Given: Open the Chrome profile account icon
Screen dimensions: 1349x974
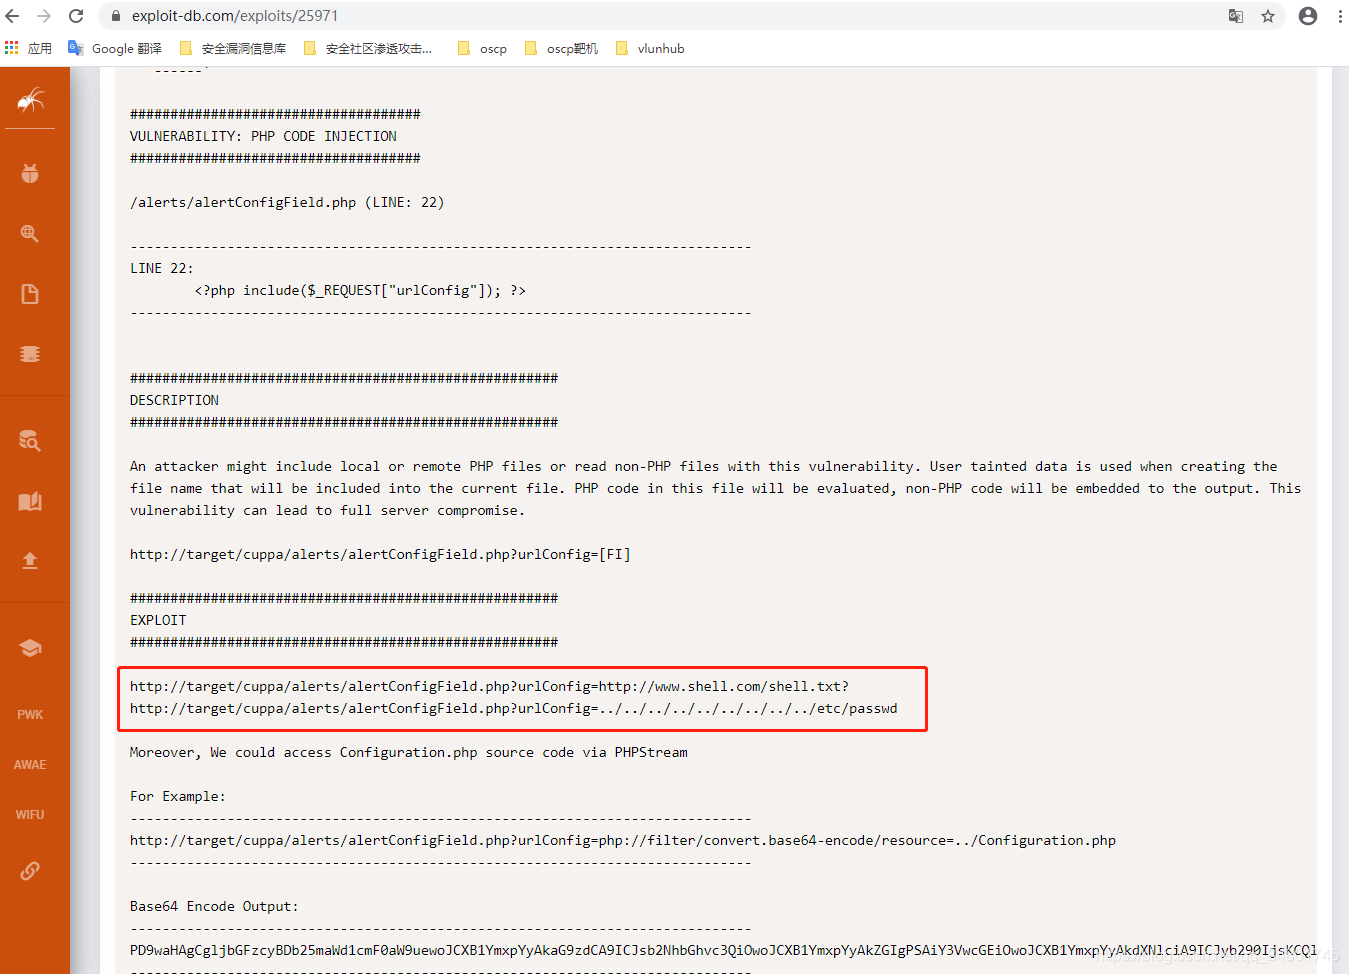Looking at the screenshot, I should pyautogui.click(x=1308, y=16).
